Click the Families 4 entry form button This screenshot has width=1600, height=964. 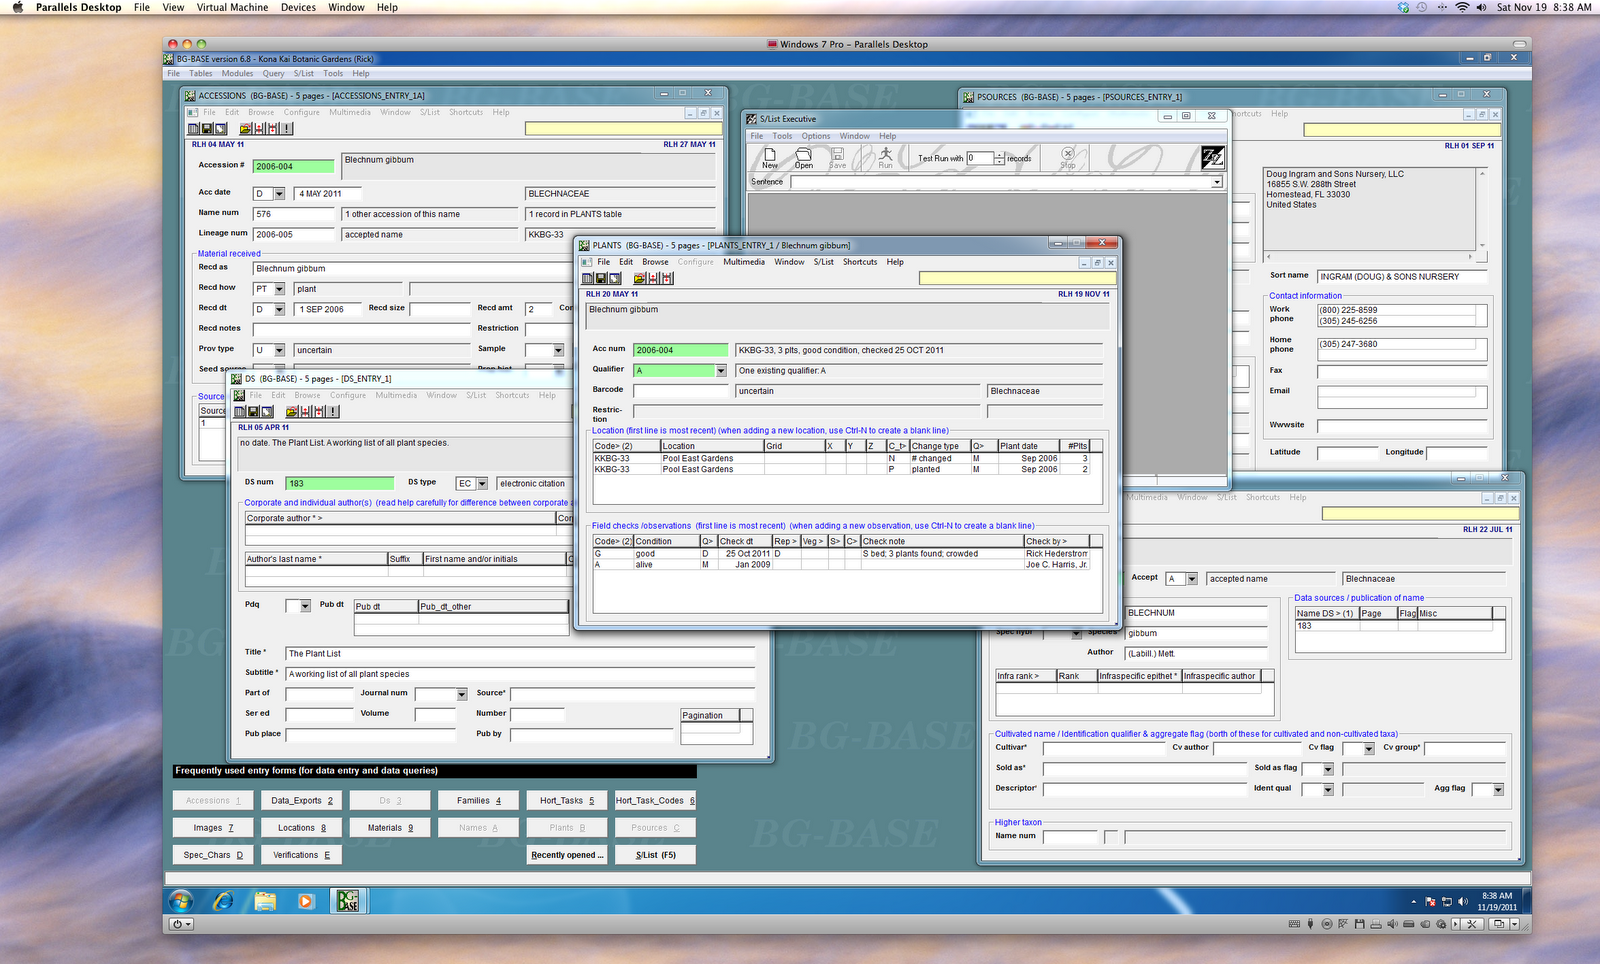tap(478, 801)
